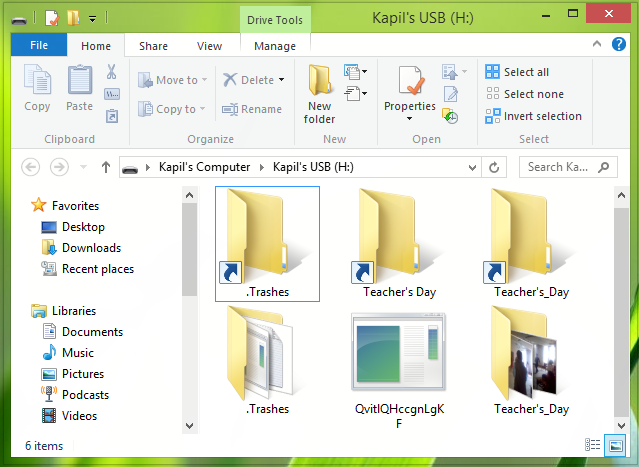Click the Copy path icon in Clipboard
The width and height of the screenshot is (639, 467).
(112, 95)
